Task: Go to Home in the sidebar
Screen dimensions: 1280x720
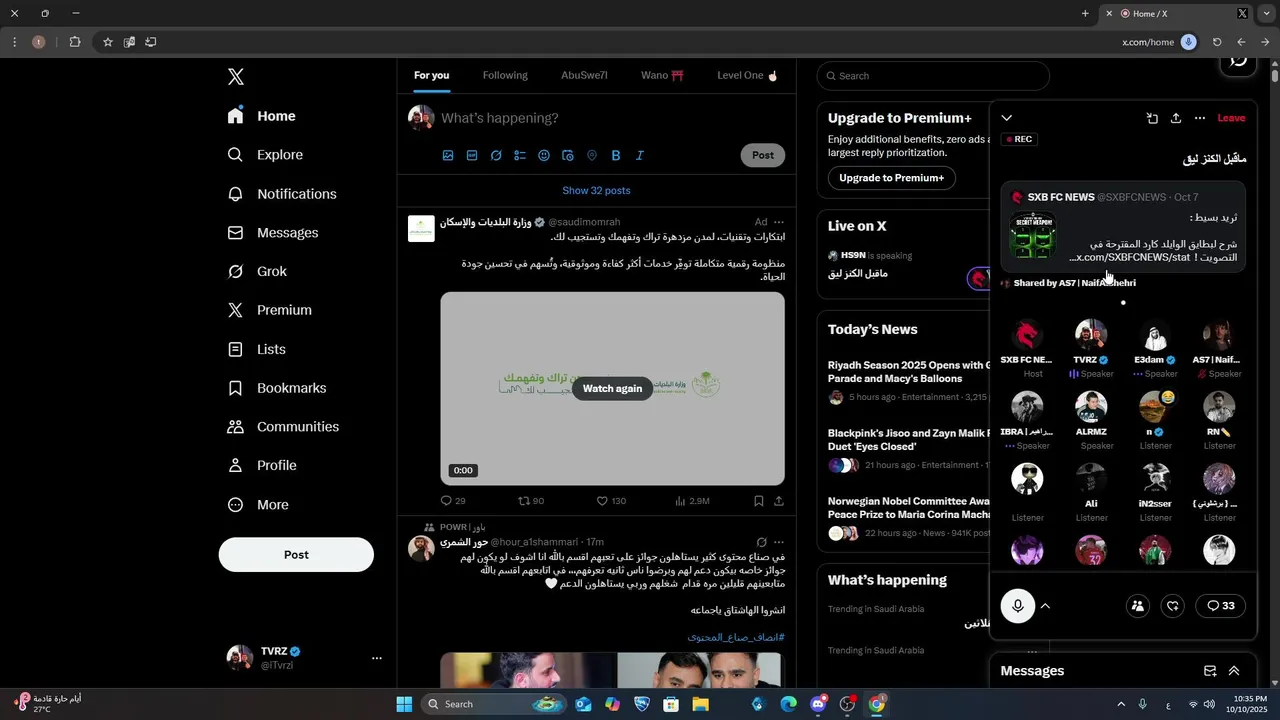Action: pyautogui.click(x=262, y=116)
